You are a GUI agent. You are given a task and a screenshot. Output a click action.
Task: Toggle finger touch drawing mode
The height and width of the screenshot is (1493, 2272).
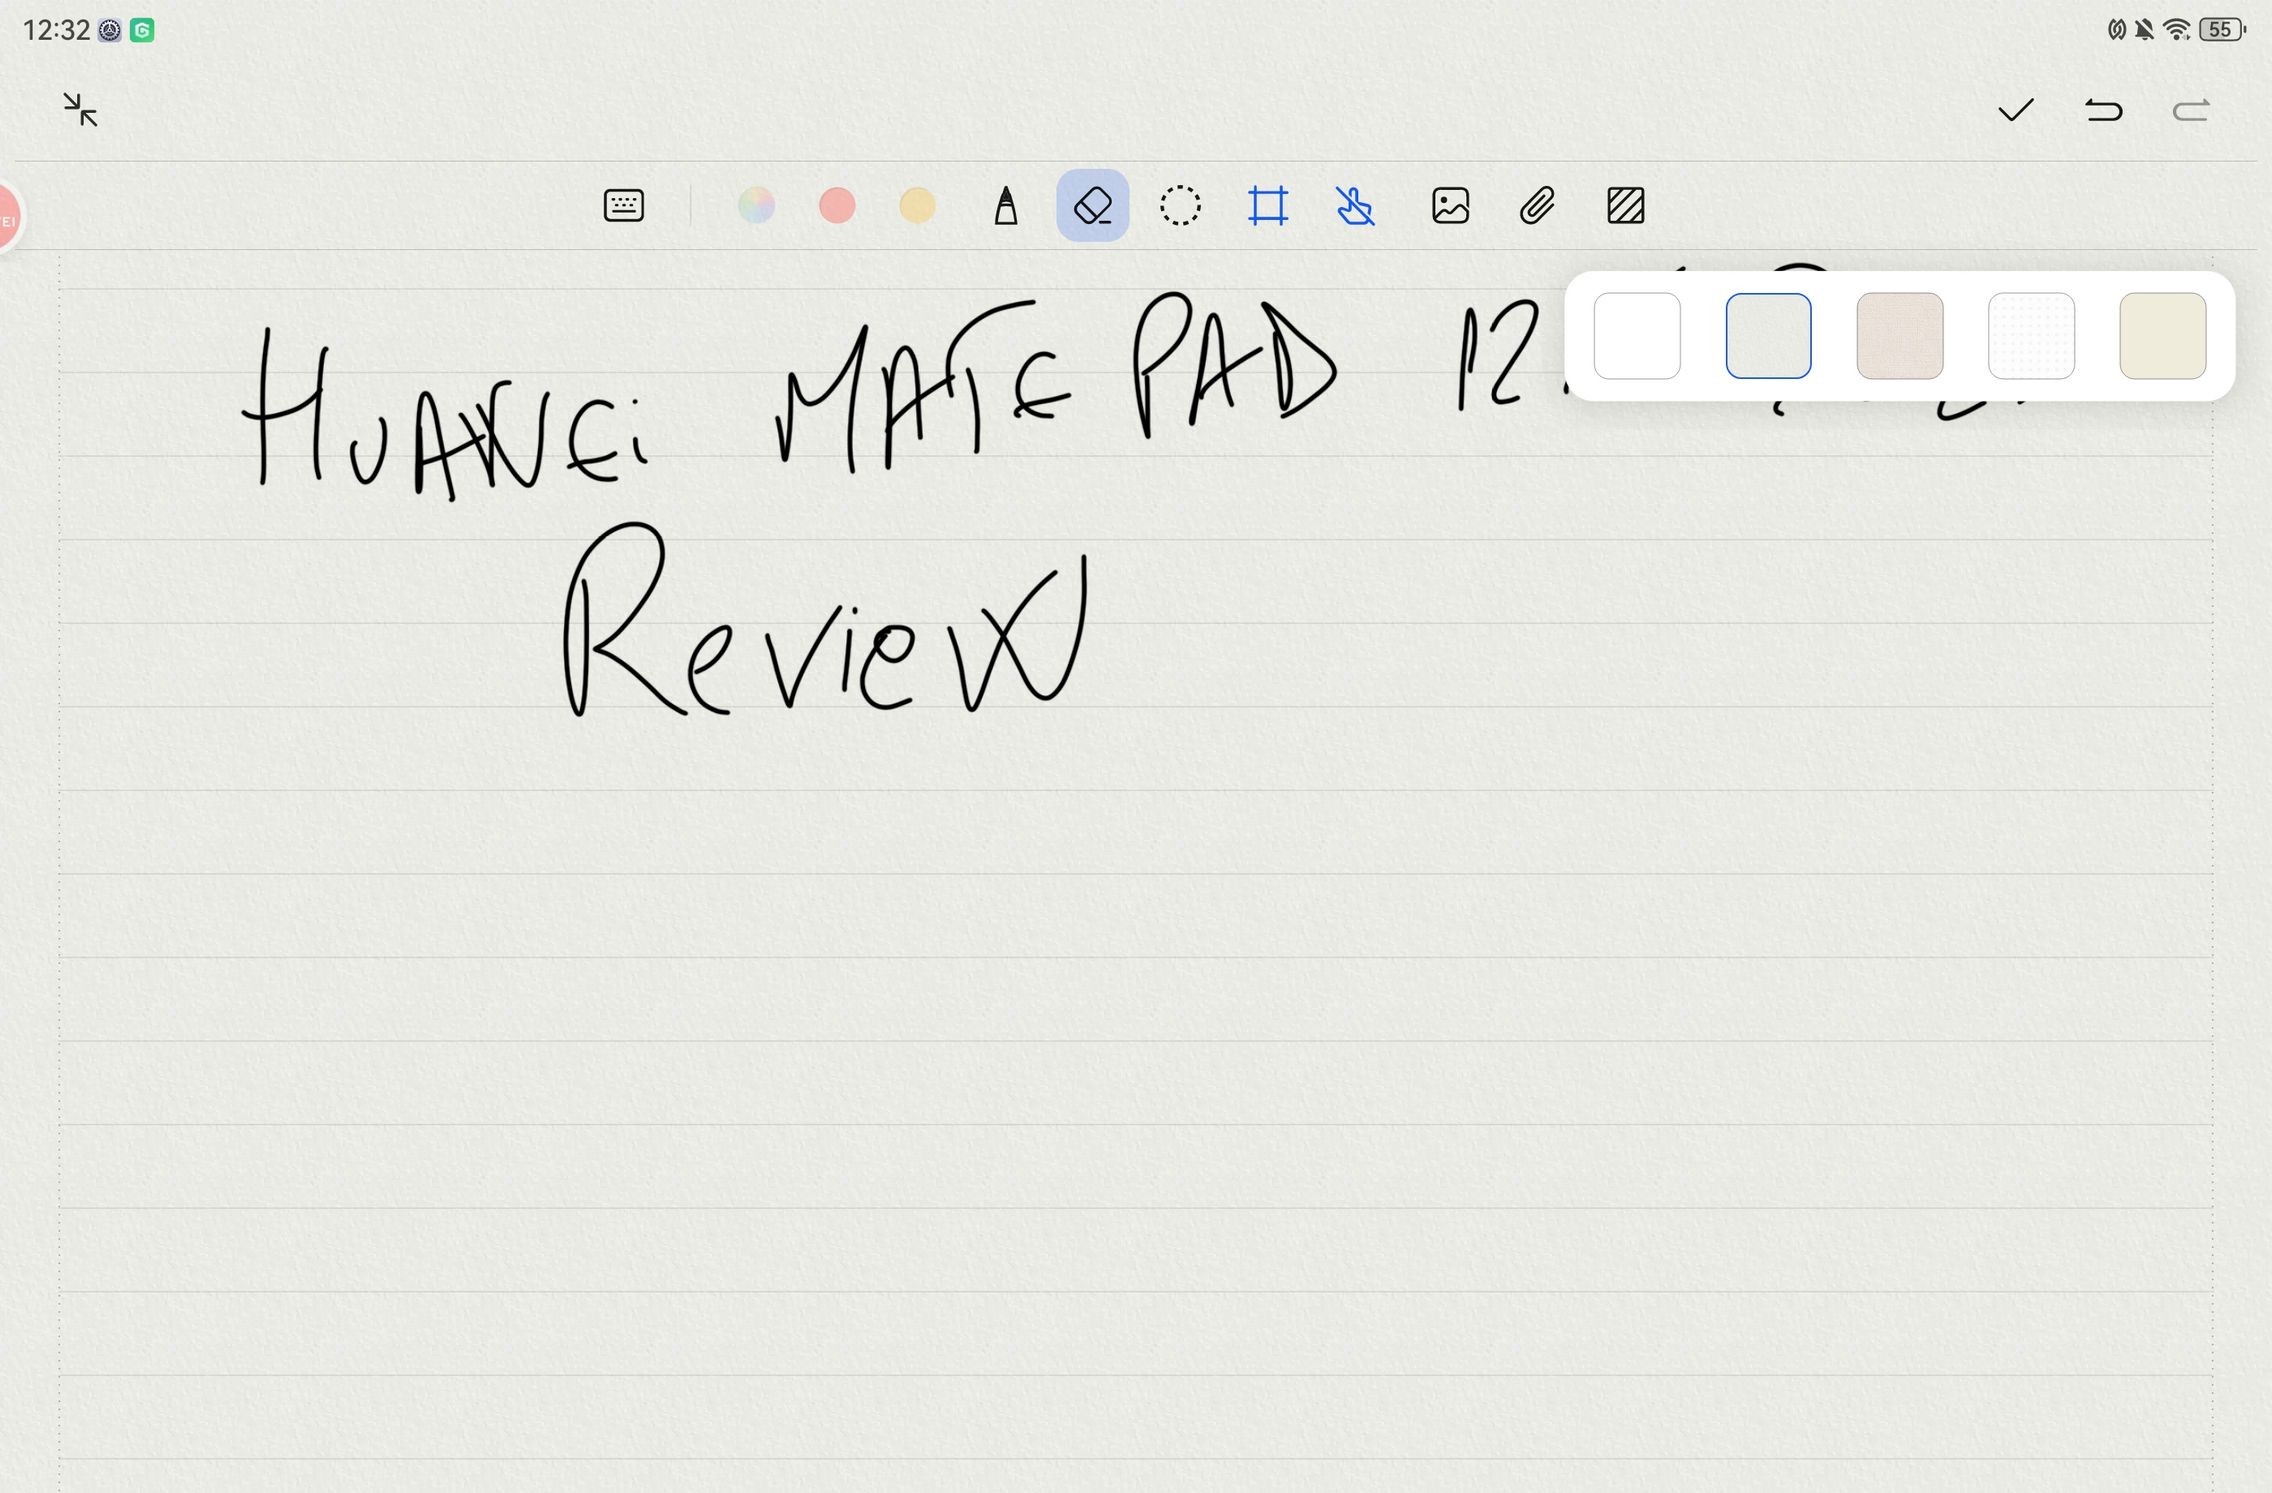point(1355,206)
